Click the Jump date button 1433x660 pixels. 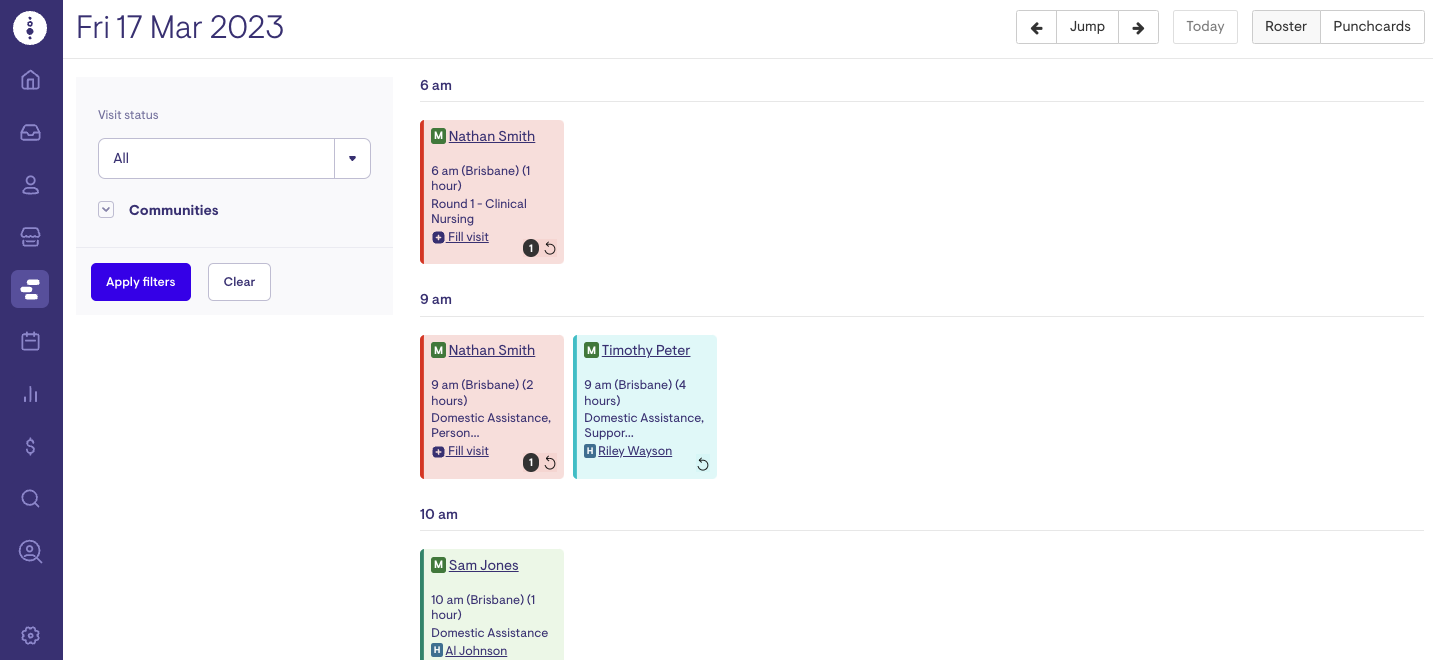pyautogui.click(x=1087, y=27)
